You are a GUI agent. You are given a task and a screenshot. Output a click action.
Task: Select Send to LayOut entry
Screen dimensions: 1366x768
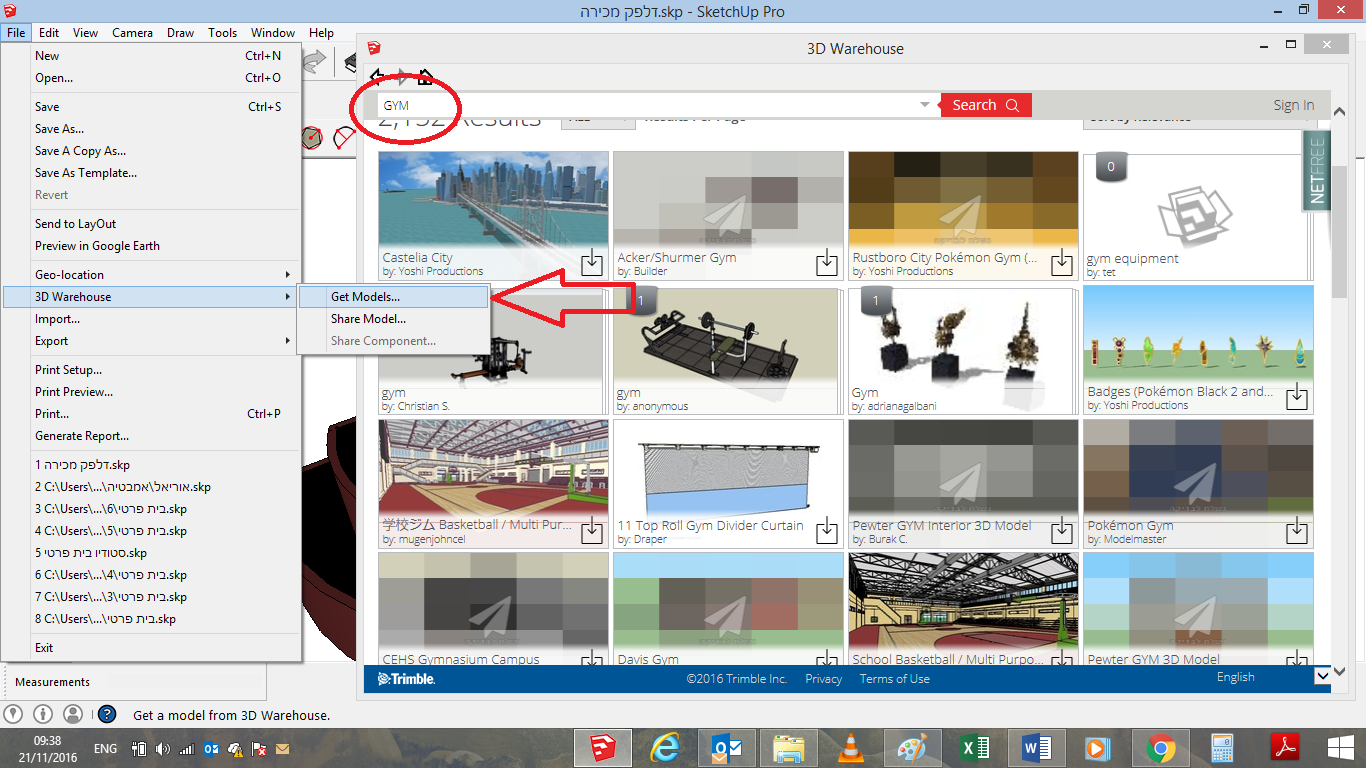pyautogui.click(x=152, y=224)
